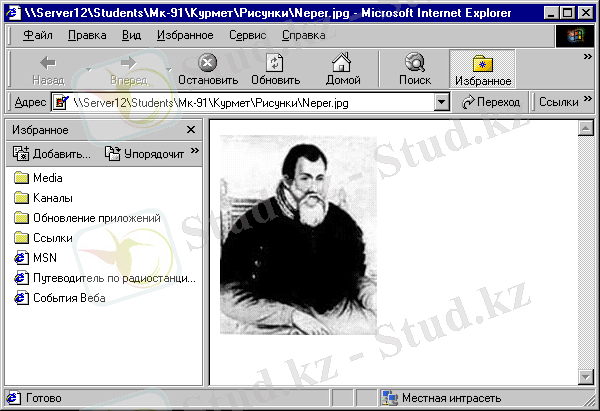Toggle the Избранное favorites toolbar button
600x411 pixels.
(x=483, y=70)
